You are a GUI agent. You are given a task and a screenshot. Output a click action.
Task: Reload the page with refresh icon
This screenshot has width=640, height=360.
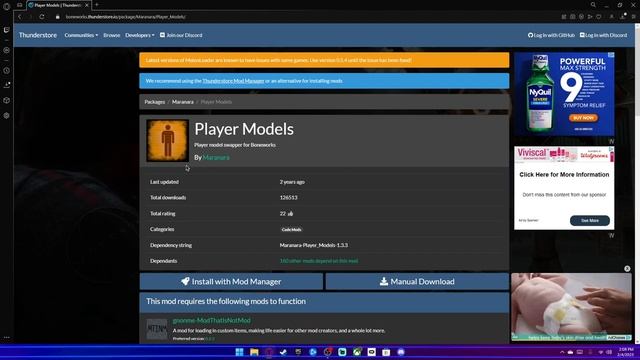click(x=42, y=17)
